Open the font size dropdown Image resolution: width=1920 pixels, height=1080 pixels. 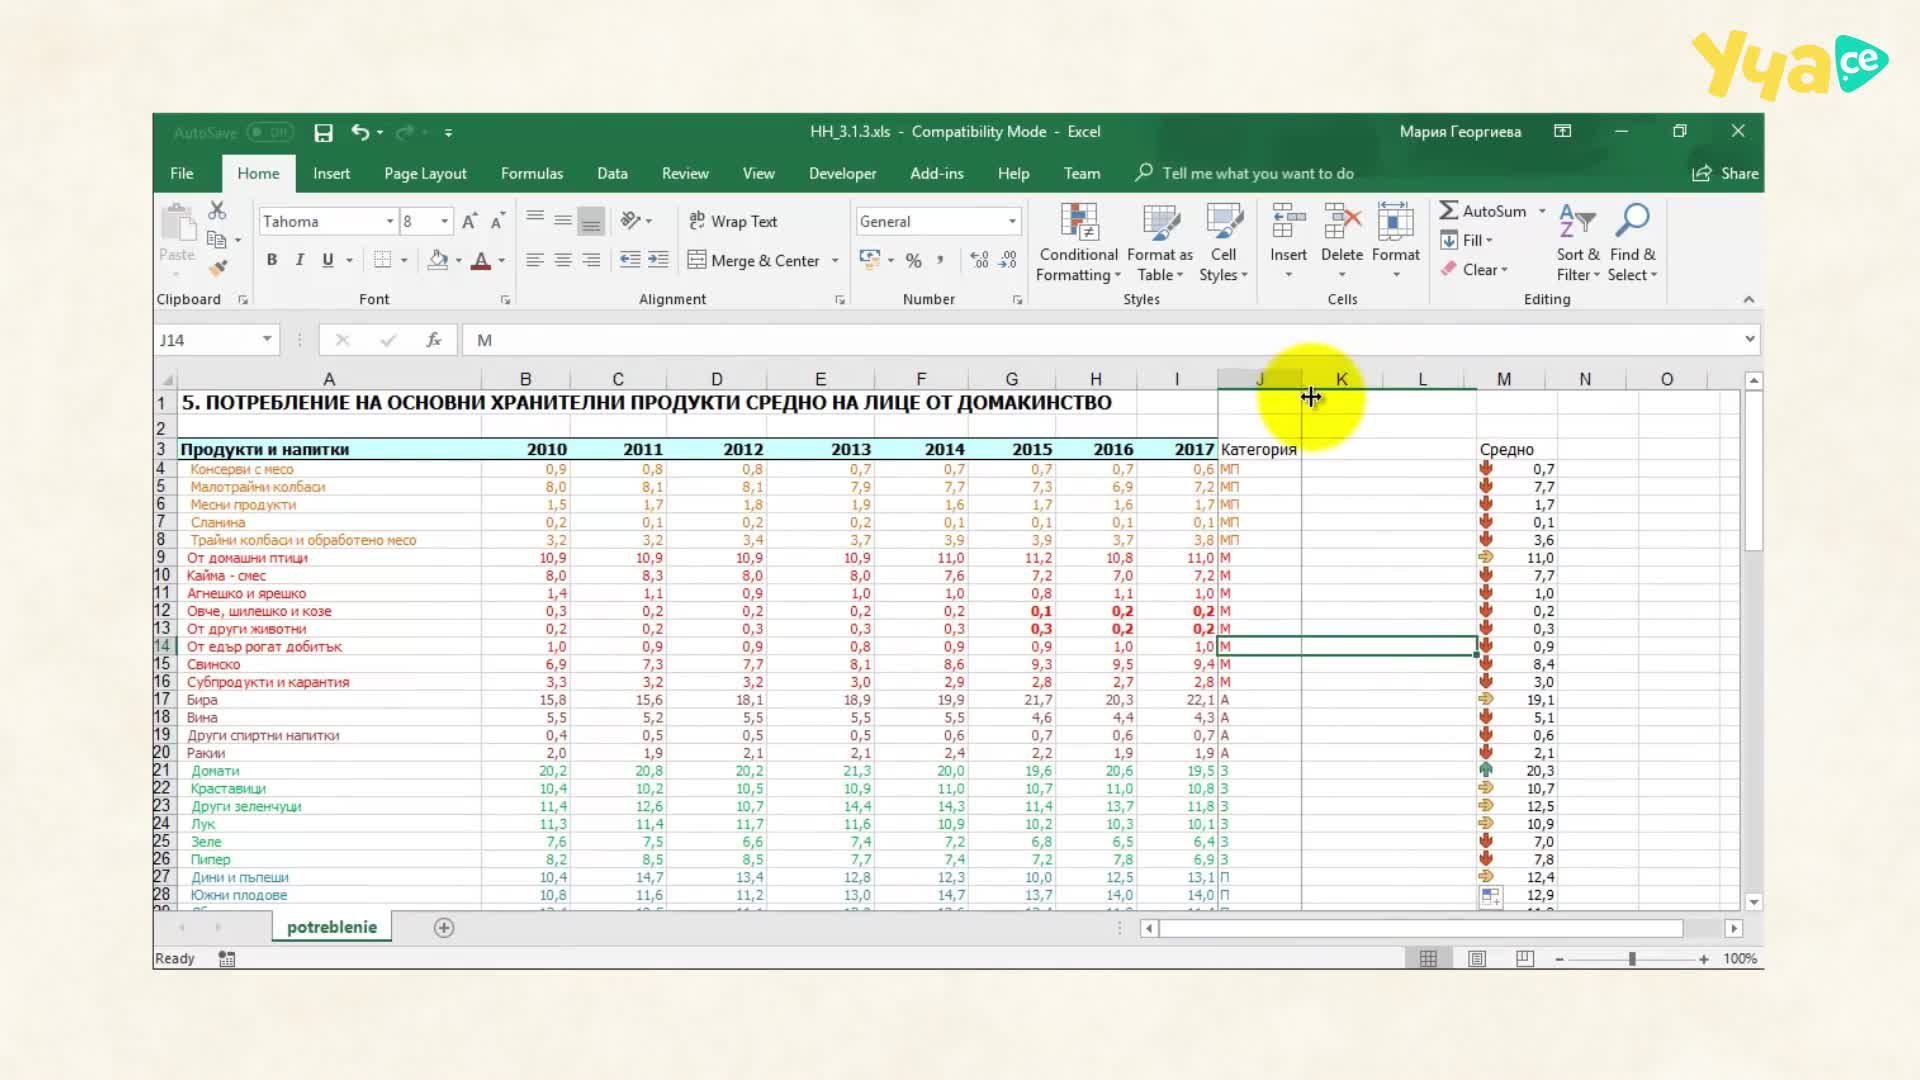tap(445, 221)
